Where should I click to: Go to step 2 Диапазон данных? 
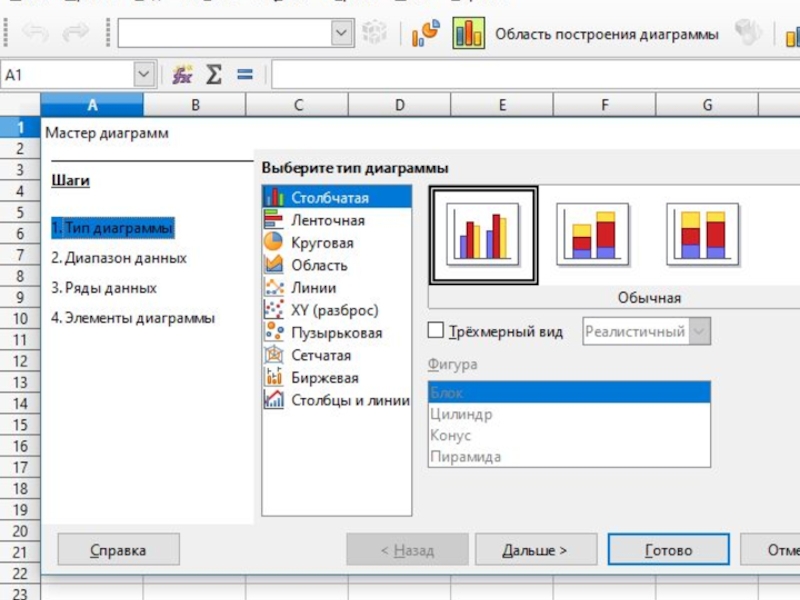click(x=119, y=258)
